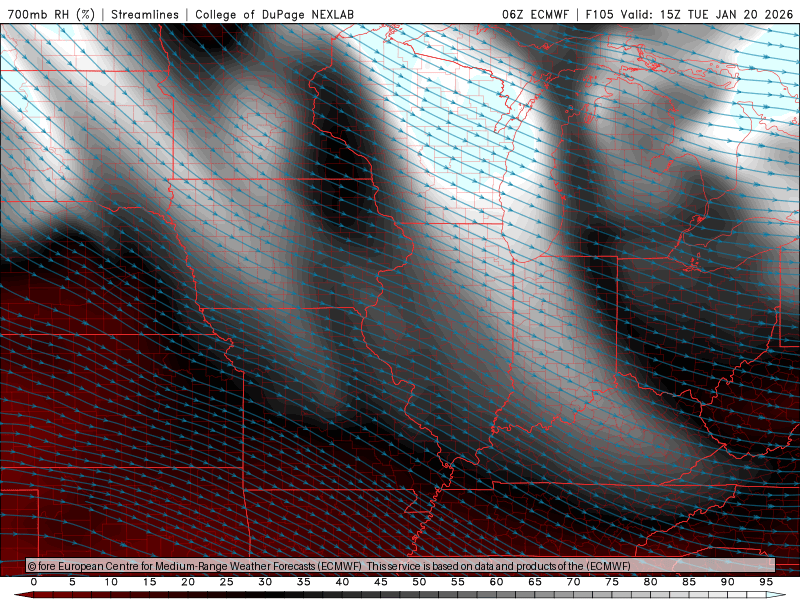The width and height of the screenshot is (800, 600).
Task: Click the "45" colorbar tick label
Action: [x=381, y=582]
